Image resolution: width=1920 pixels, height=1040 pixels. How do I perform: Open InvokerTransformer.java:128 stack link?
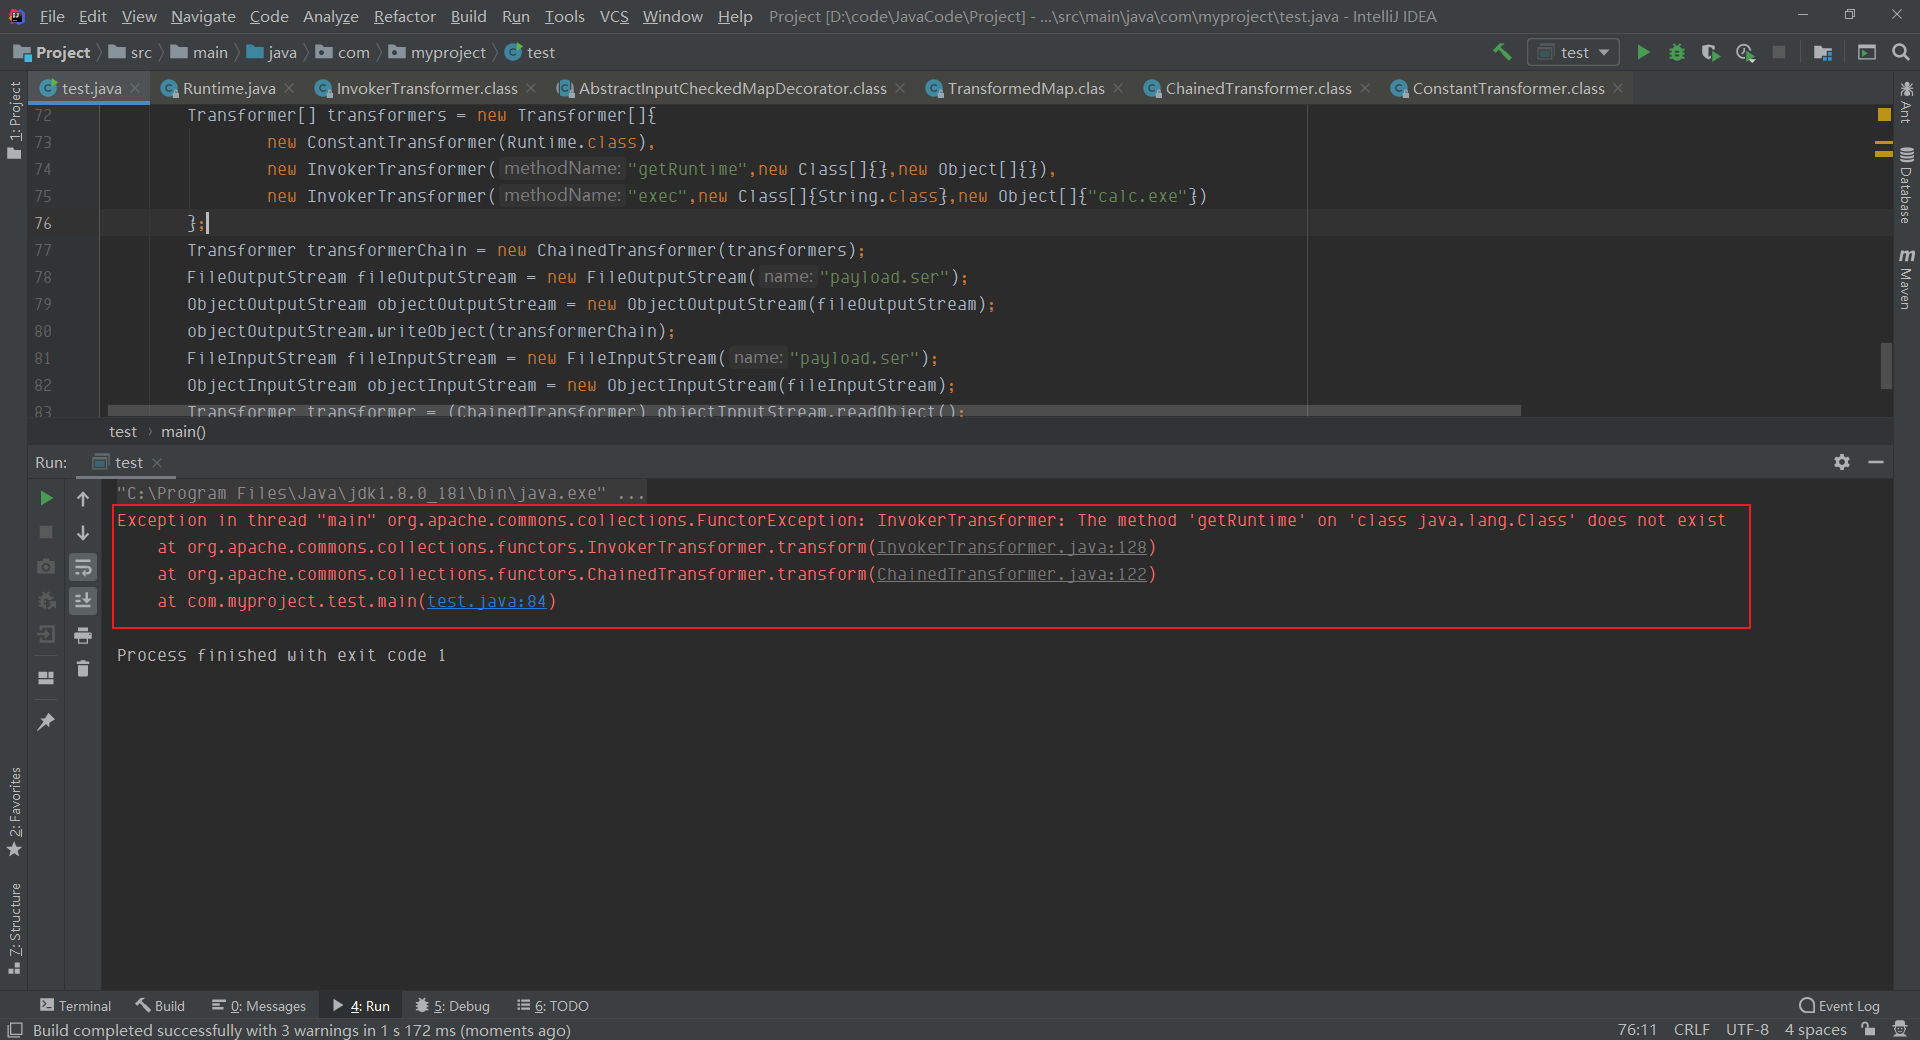1012,548
